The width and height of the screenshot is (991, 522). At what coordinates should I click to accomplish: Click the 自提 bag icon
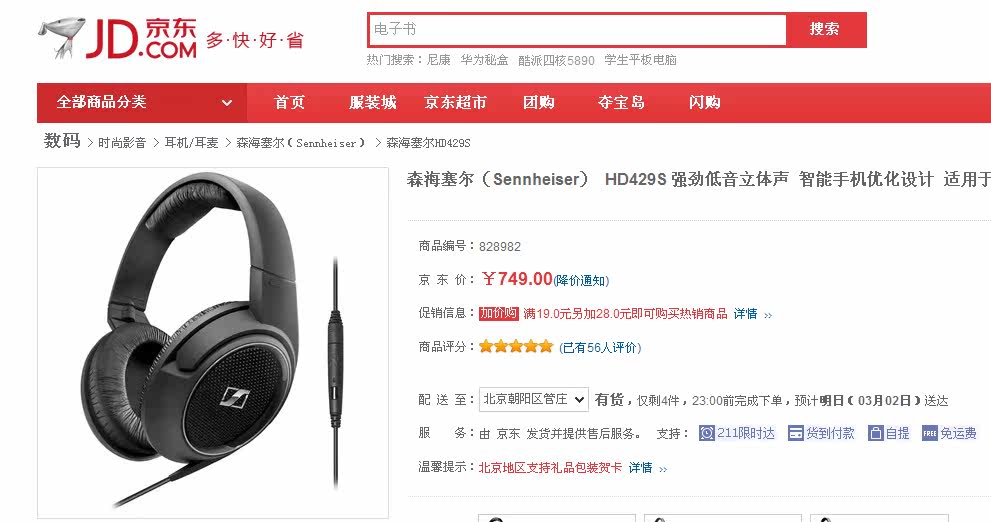[875, 433]
